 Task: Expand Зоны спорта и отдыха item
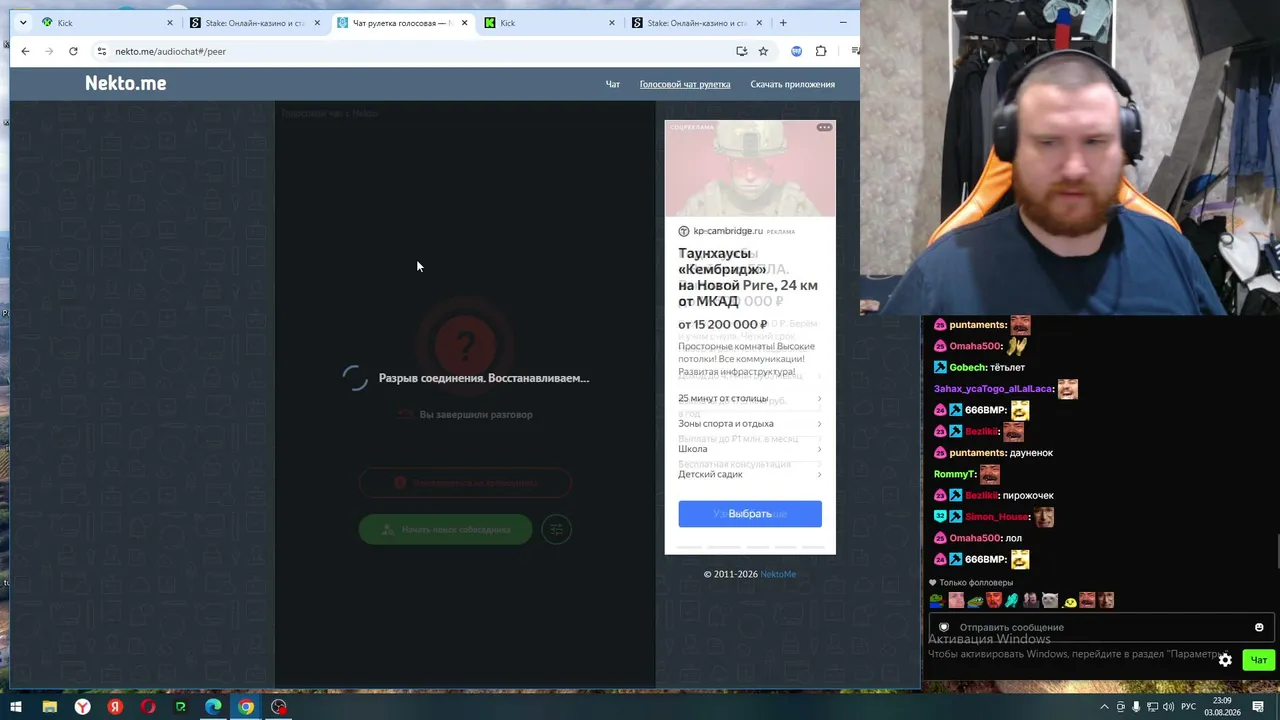750,423
